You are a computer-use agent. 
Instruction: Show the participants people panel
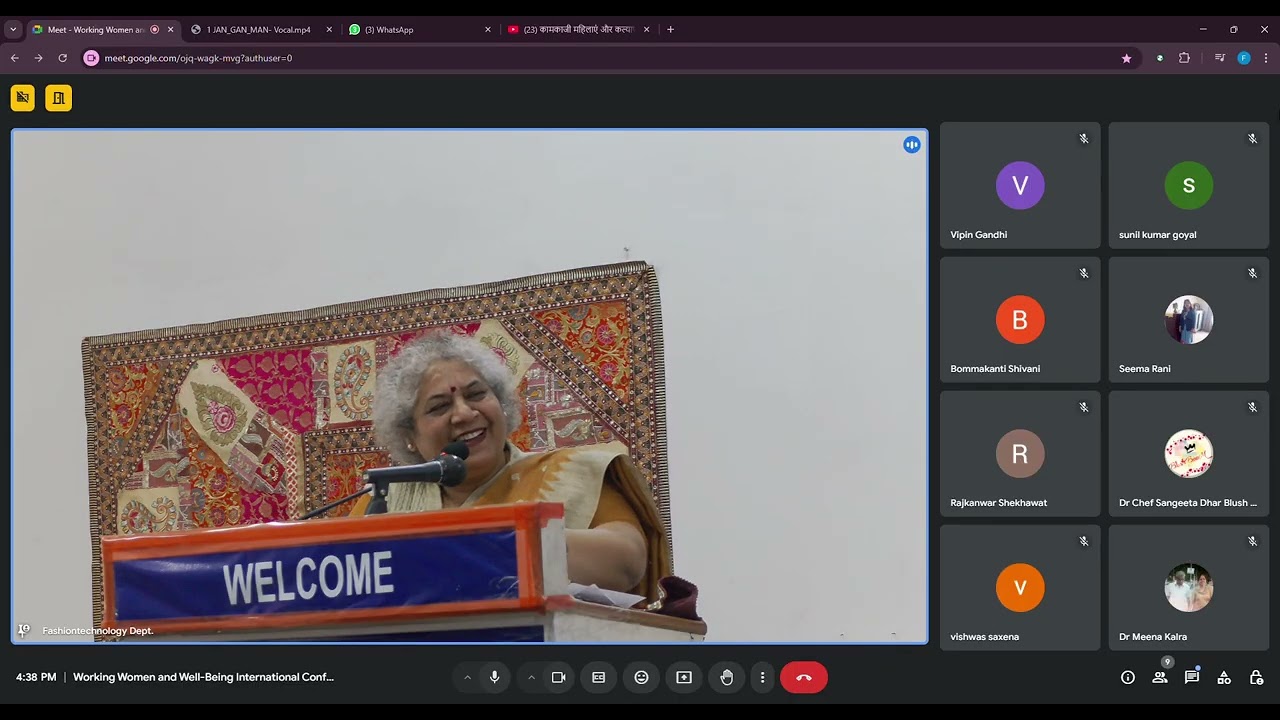click(x=1160, y=677)
